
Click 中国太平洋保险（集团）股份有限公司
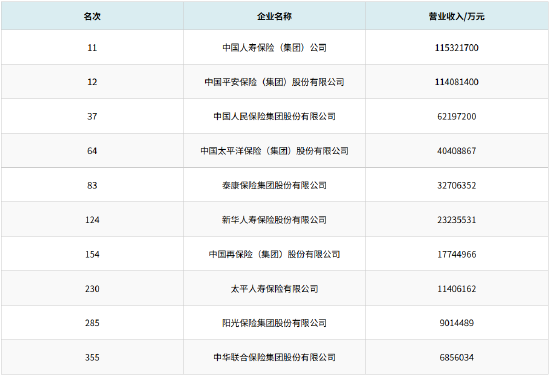click(x=274, y=150)
